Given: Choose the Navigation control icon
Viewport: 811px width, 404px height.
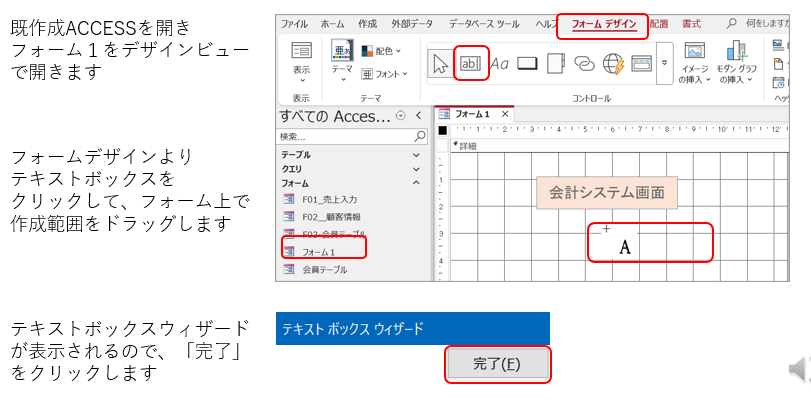Looking at the screenshot, I should [x=640, y=64].
